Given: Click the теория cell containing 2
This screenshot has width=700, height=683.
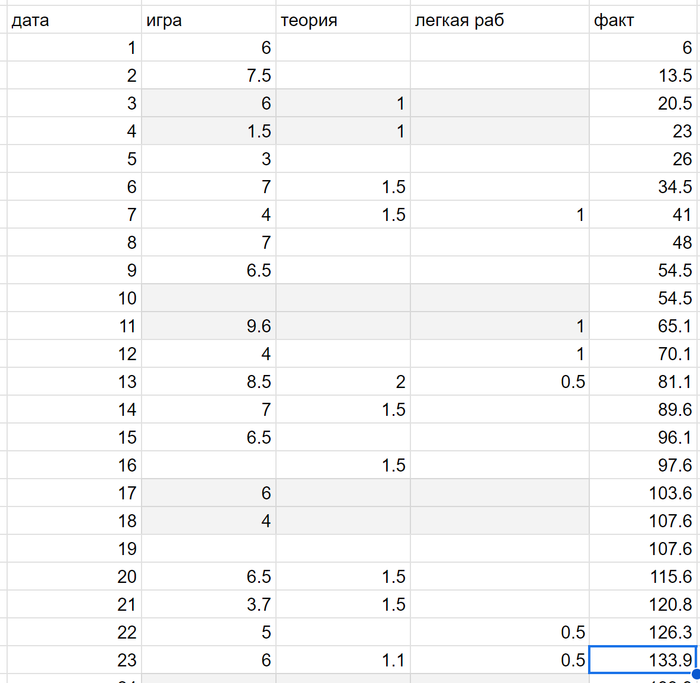Looking at the screenshot, I should click(343, 381).
